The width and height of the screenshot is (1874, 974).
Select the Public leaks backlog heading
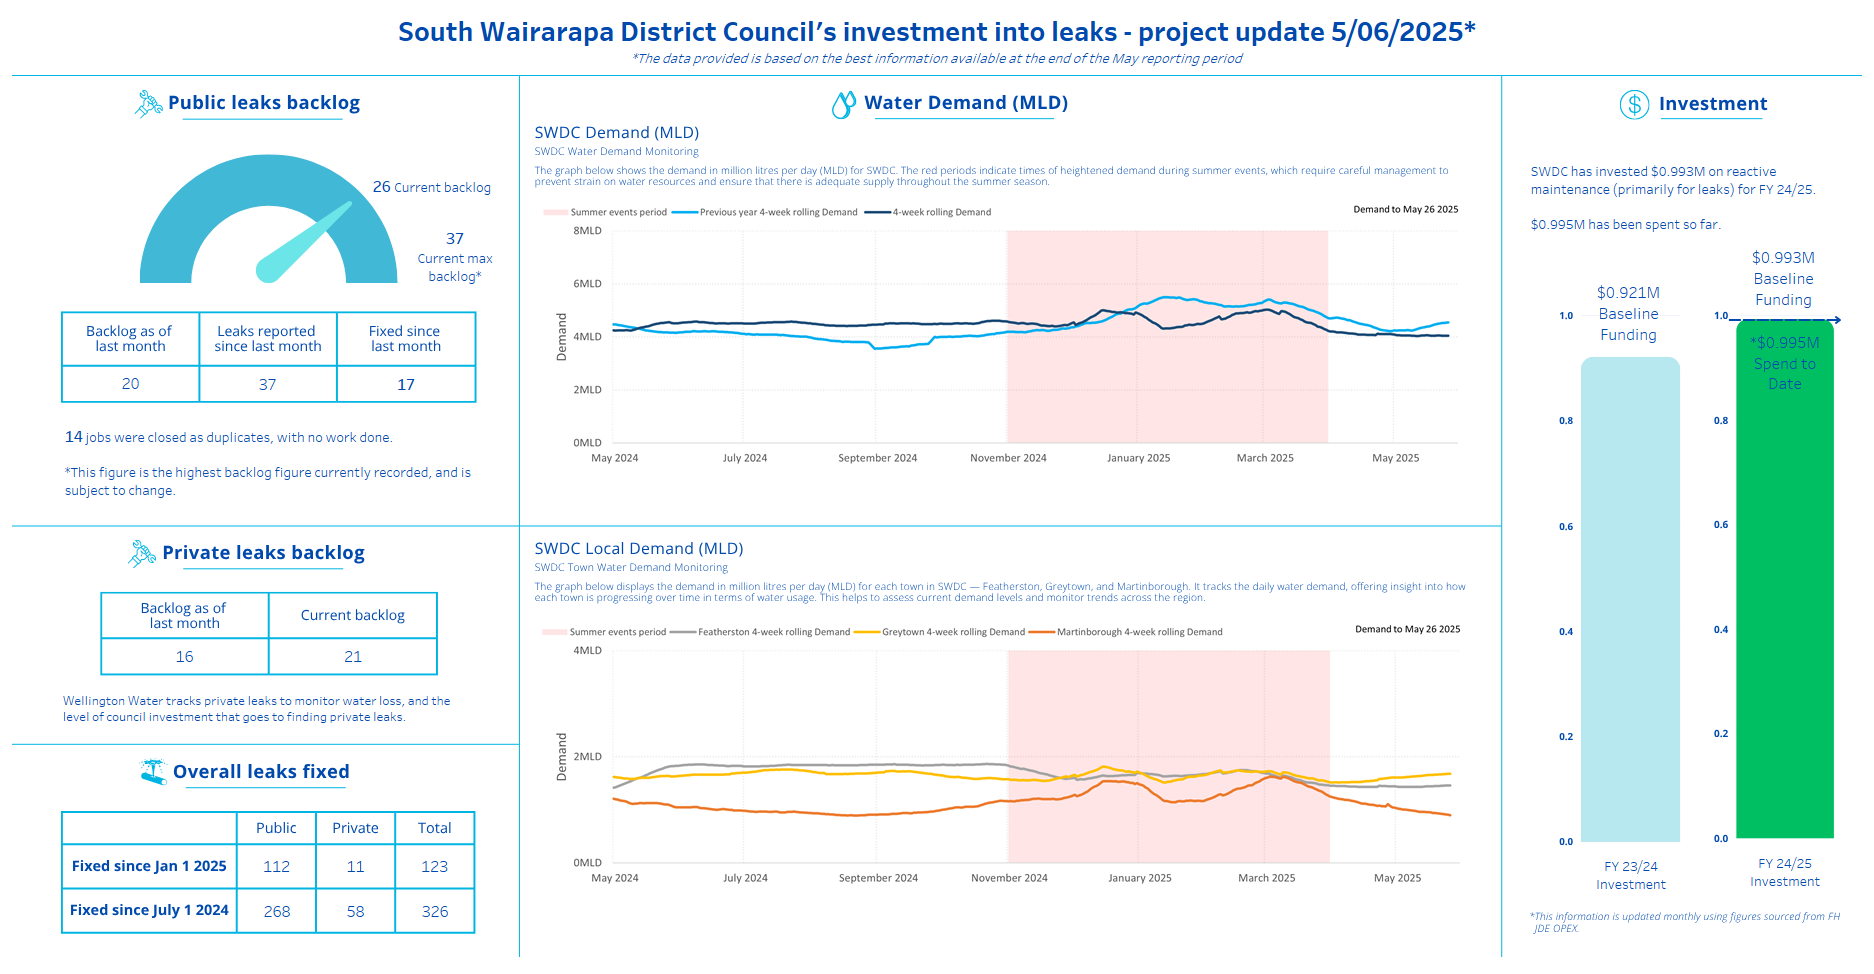click(264, 103)
